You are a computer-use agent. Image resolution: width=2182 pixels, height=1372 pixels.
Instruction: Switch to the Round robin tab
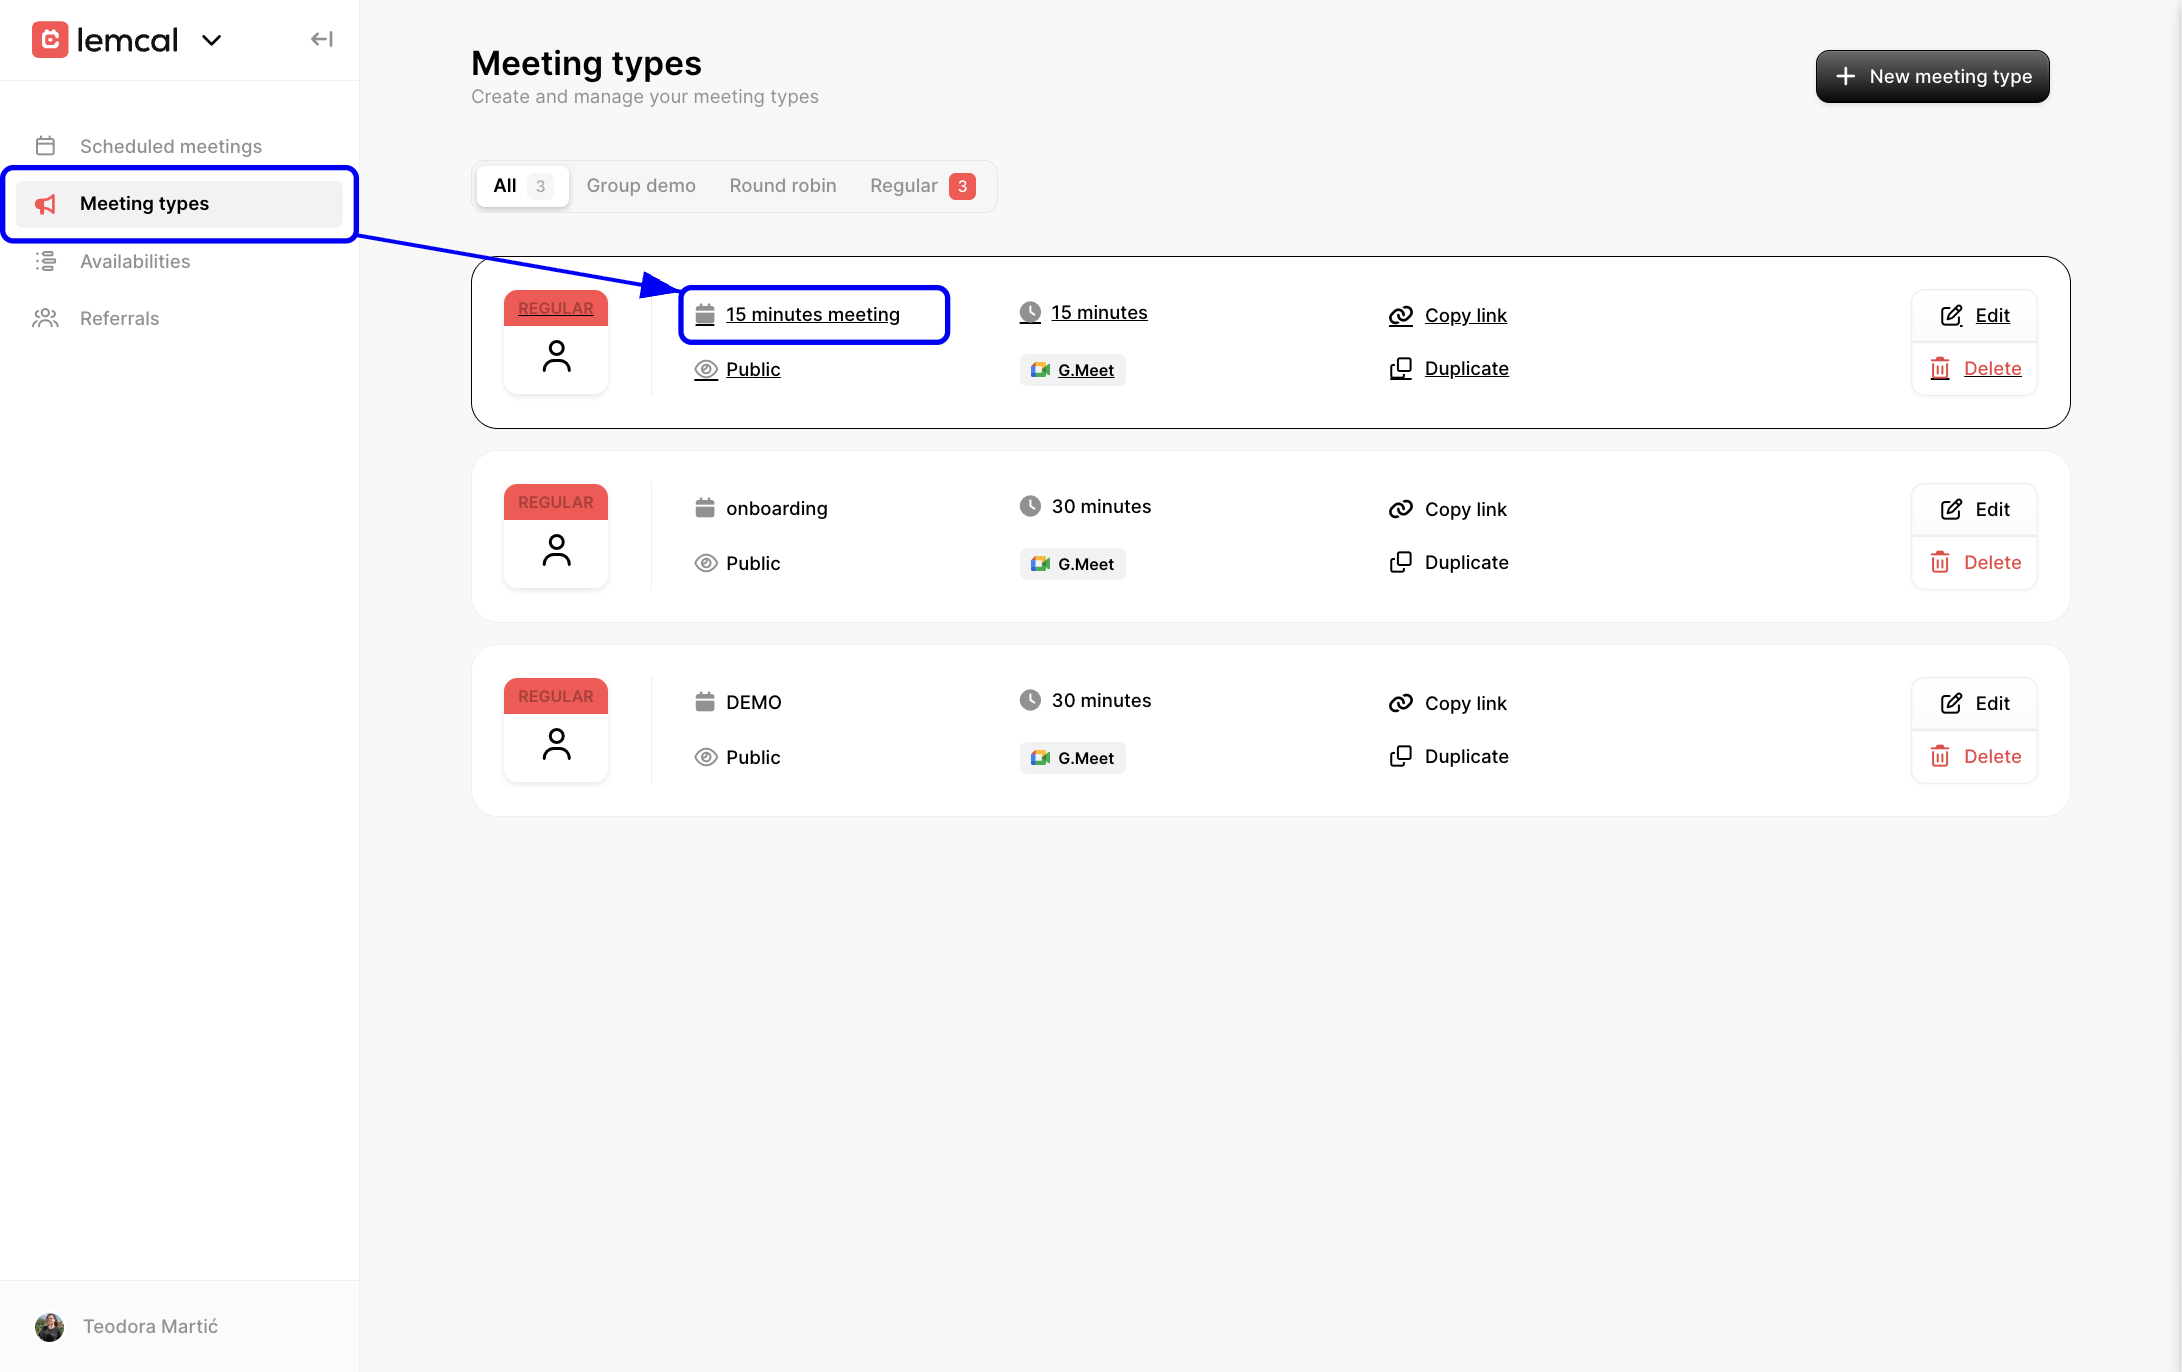pos(782,185)
